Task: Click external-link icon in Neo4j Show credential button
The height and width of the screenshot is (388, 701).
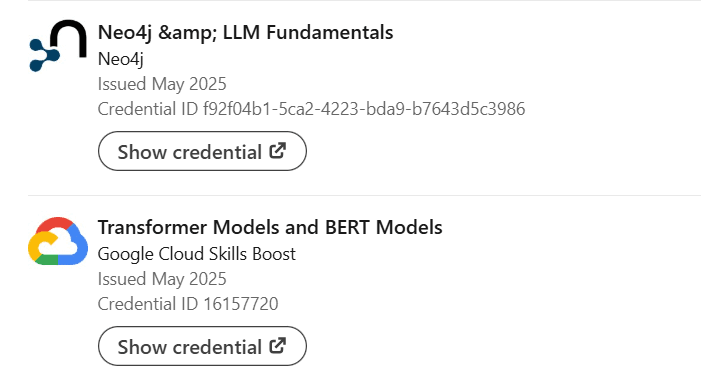Action: pos(278,151)
